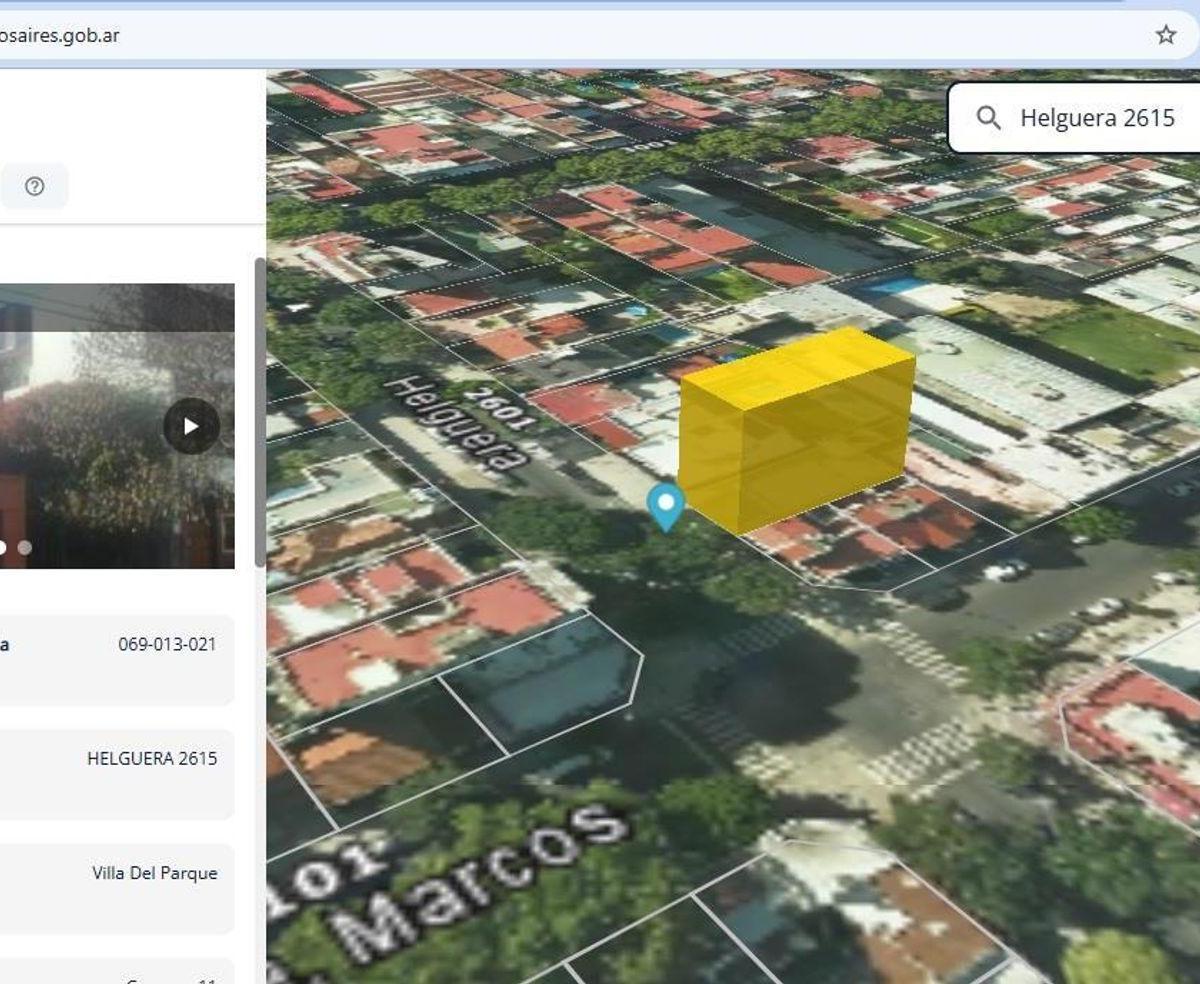Screen dimensions: 1200x984
Task: Open the help question mark button
Action: click(35, 186)
